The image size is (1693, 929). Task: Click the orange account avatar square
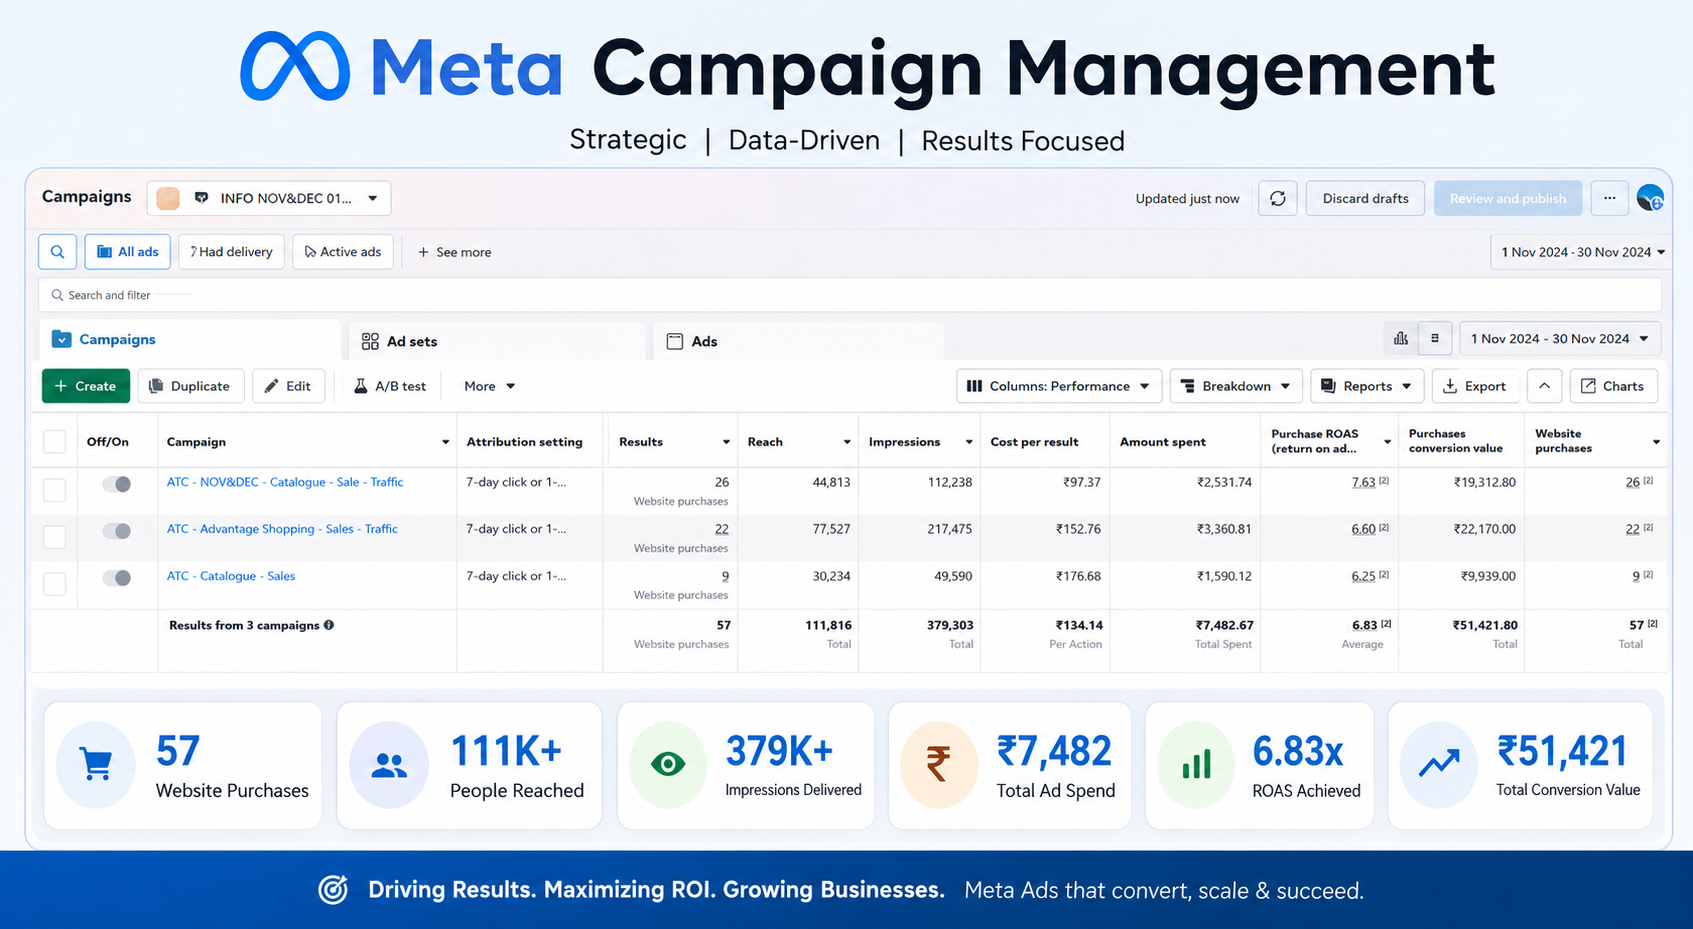[x=168, y=198]
